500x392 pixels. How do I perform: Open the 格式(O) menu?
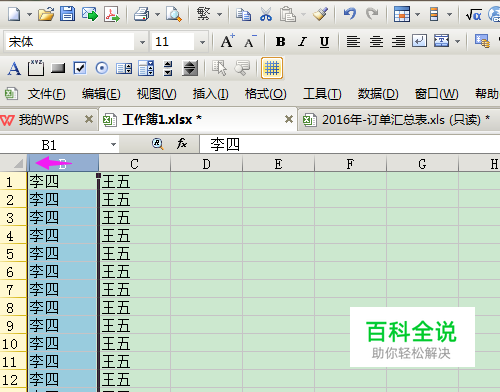pos(265,94)
